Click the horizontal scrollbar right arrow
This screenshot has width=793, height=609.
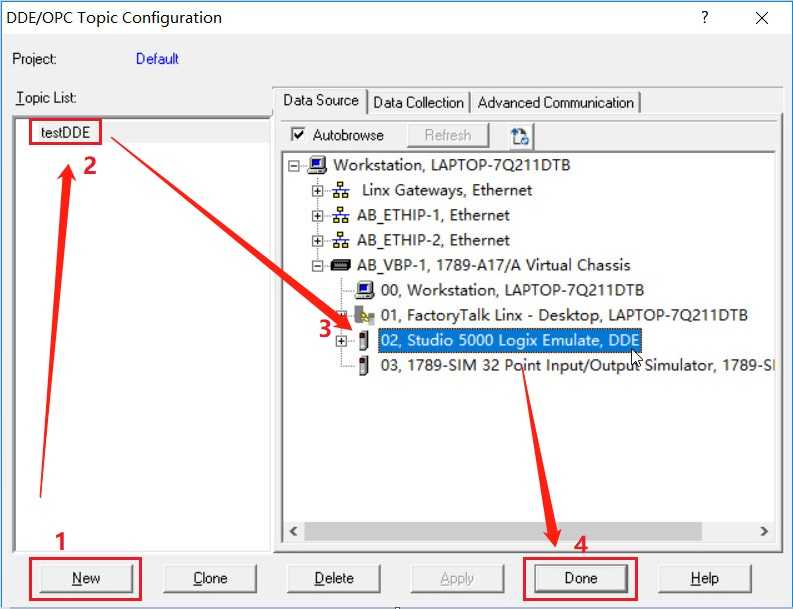click(x=764, y=531)
